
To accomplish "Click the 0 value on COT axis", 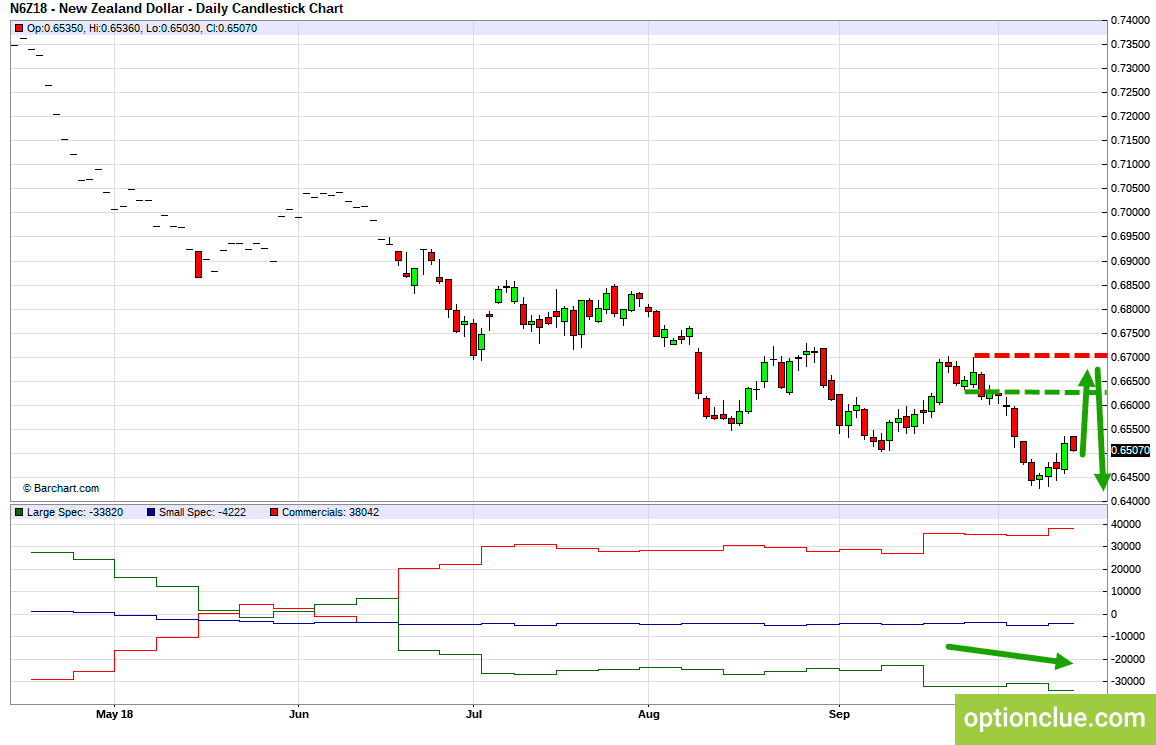I will coord(1114,614).
